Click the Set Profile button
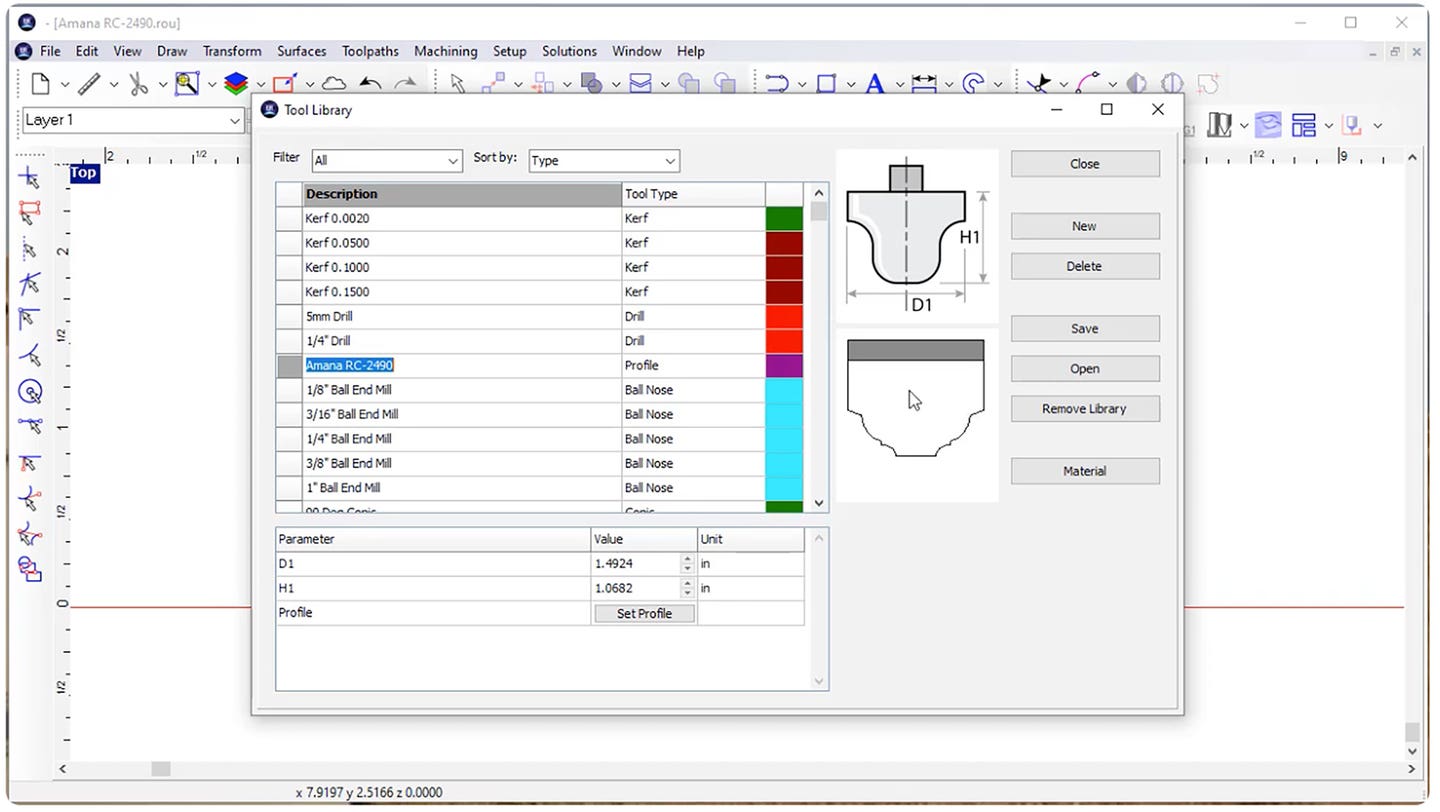 click(644, 613)
